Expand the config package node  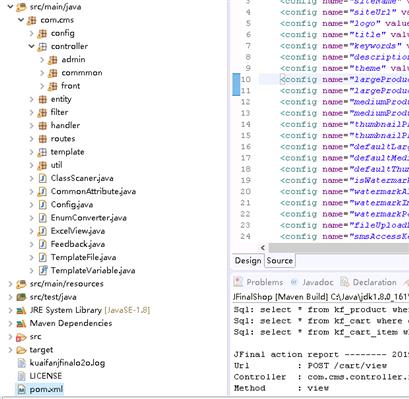(x=31, y=33)
